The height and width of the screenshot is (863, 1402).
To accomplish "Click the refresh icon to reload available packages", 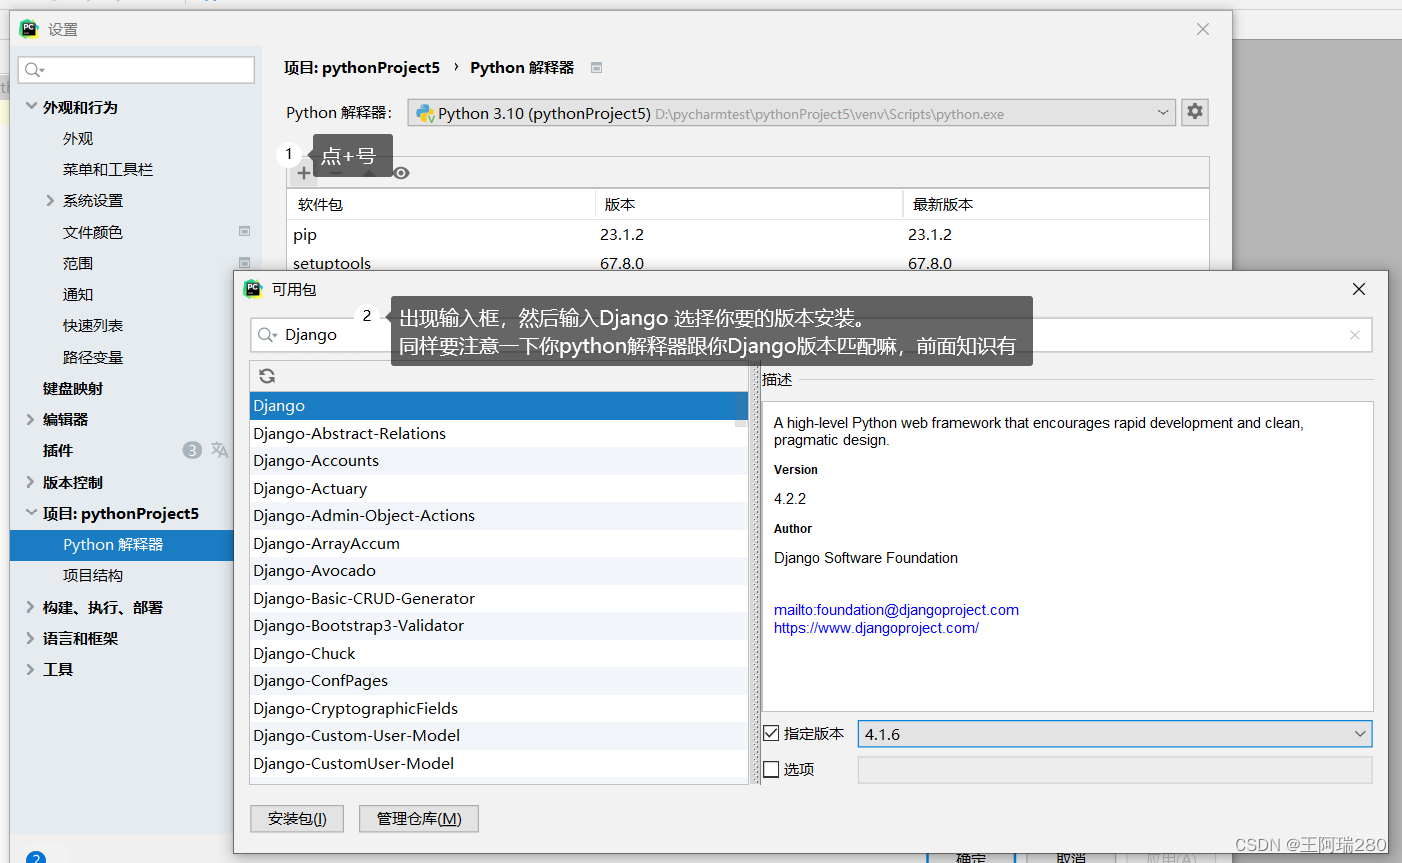I will [x=266, y=376].
